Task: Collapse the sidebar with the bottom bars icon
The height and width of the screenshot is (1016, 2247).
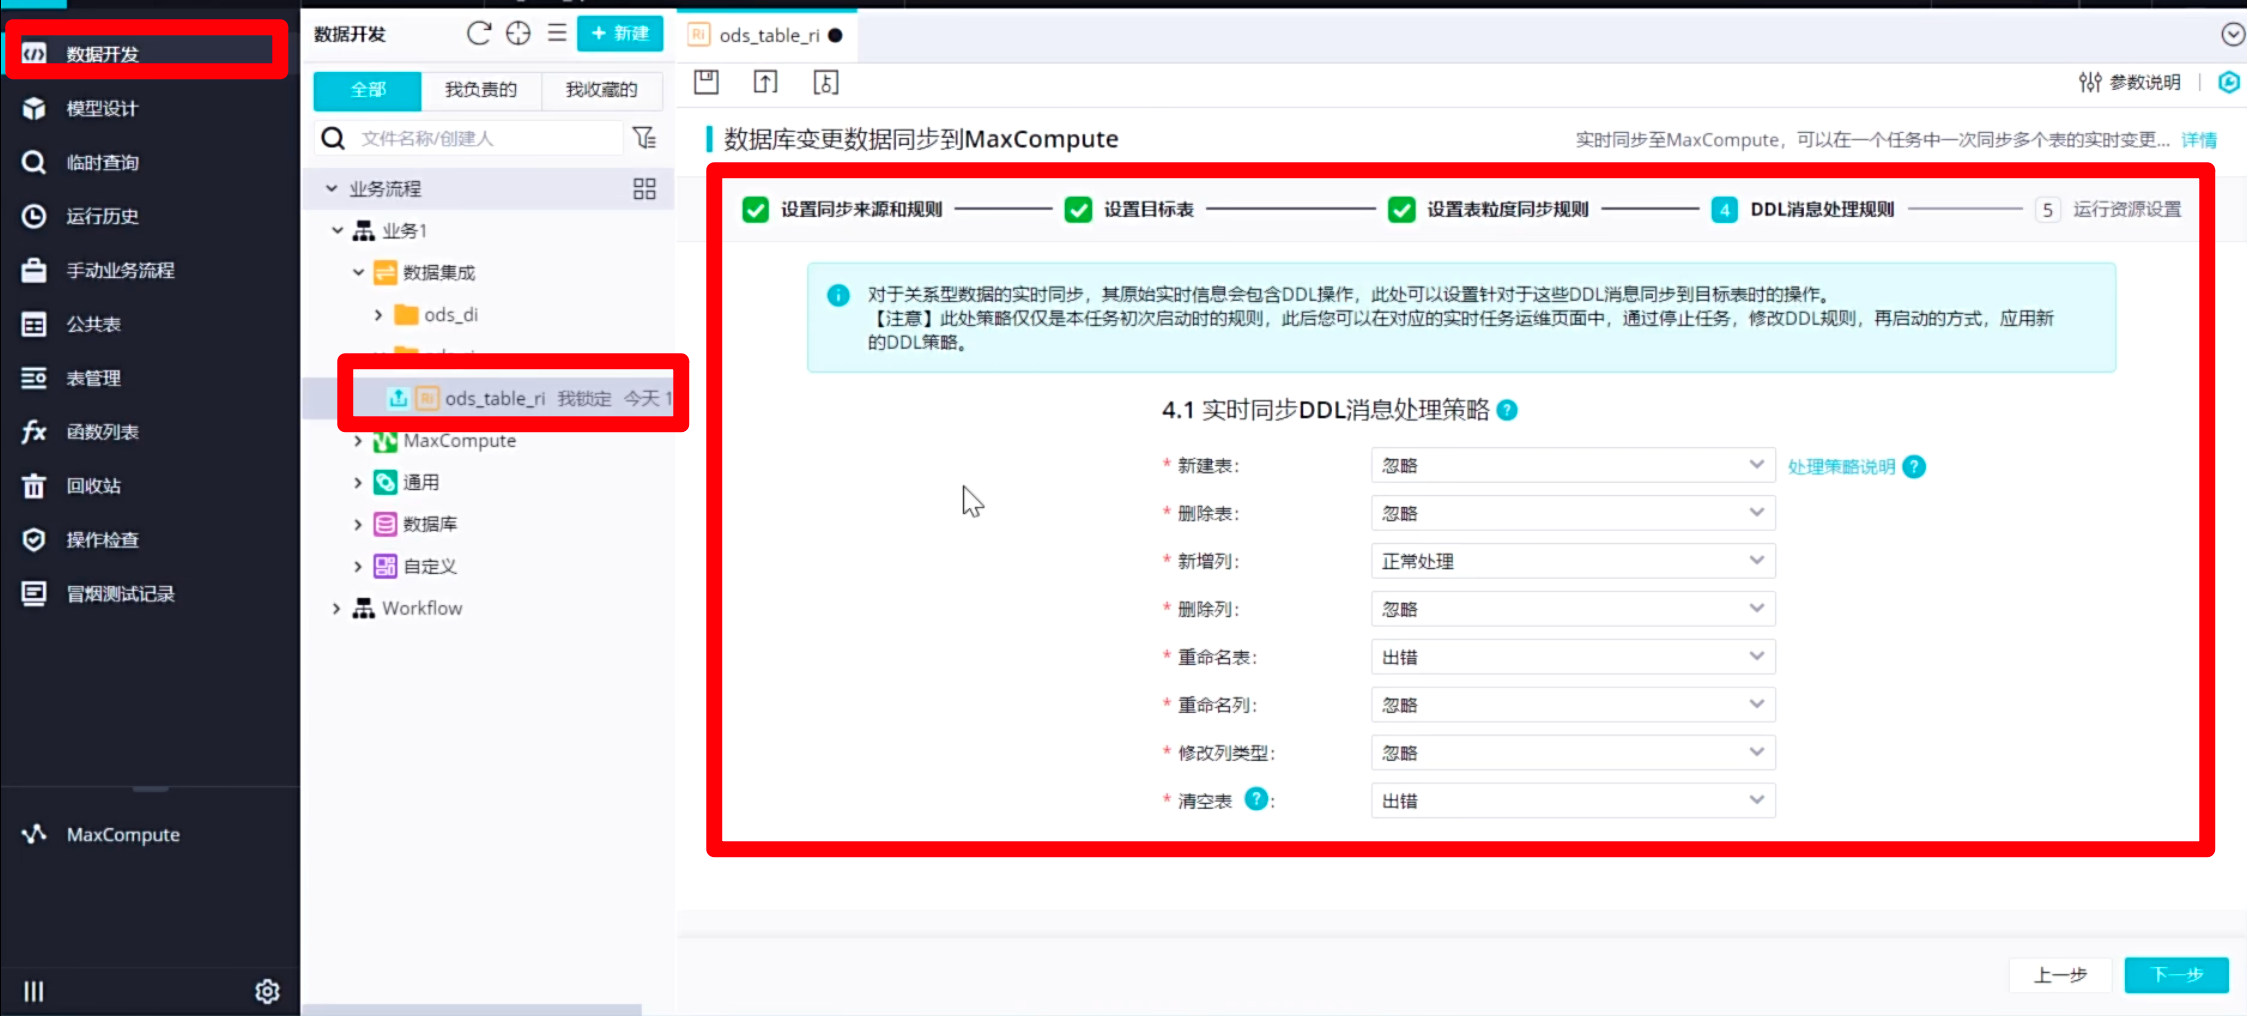Action: point(33,991)
